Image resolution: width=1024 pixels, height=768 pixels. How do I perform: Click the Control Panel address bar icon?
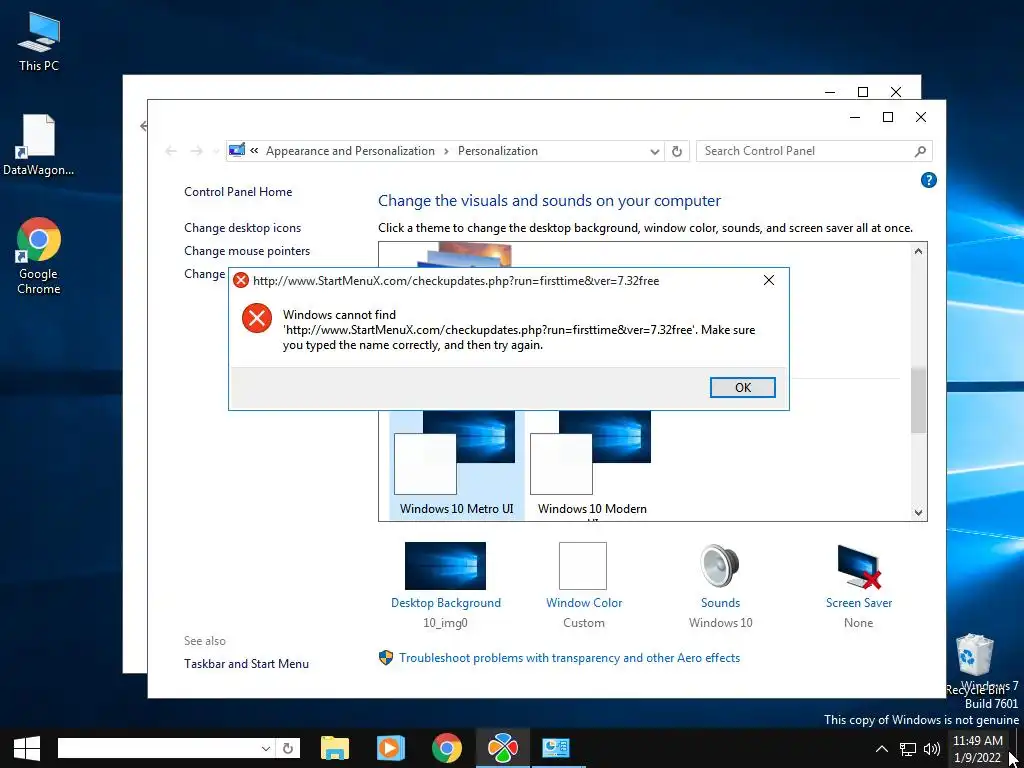point(237,150)
